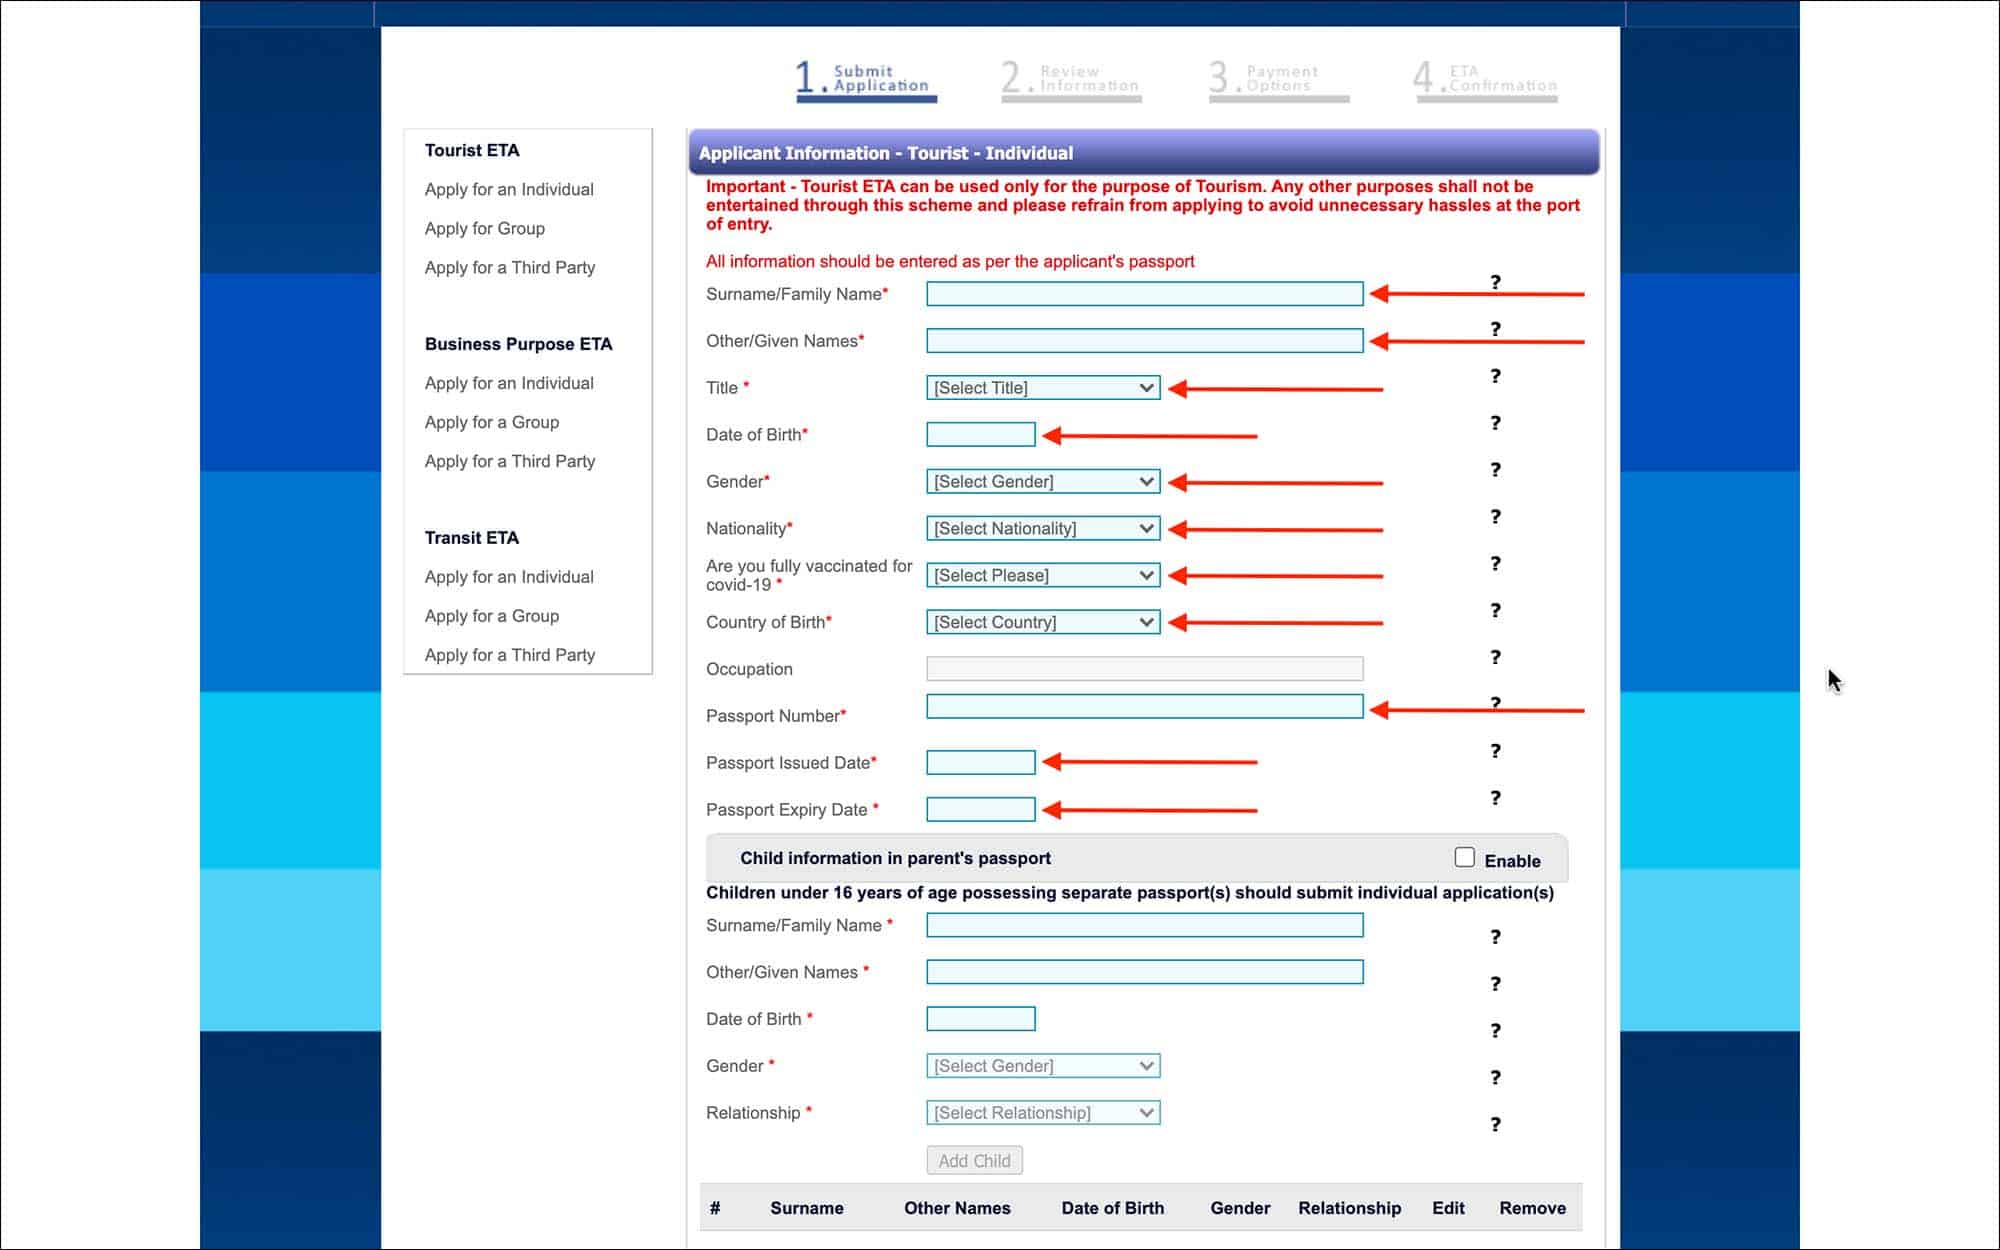Click the Remove column header in children table
Screen dimensions: 2000x1250
click(1533, 1209)
